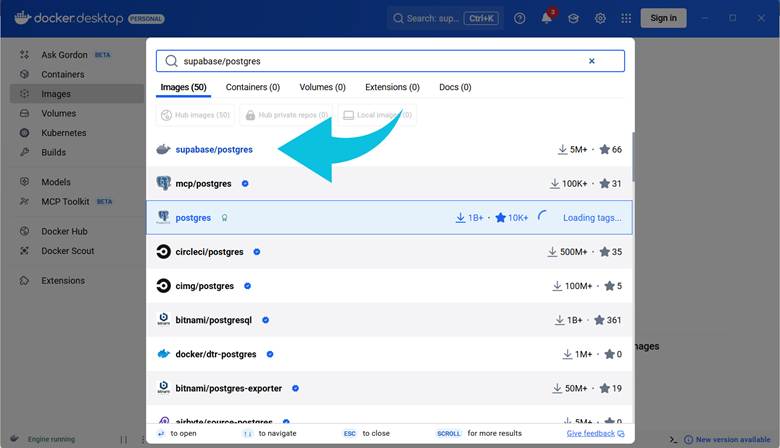The height and width of the screenshot is (448, 780).
Task: Select the postgres official image result
Action: click(389, 218)
